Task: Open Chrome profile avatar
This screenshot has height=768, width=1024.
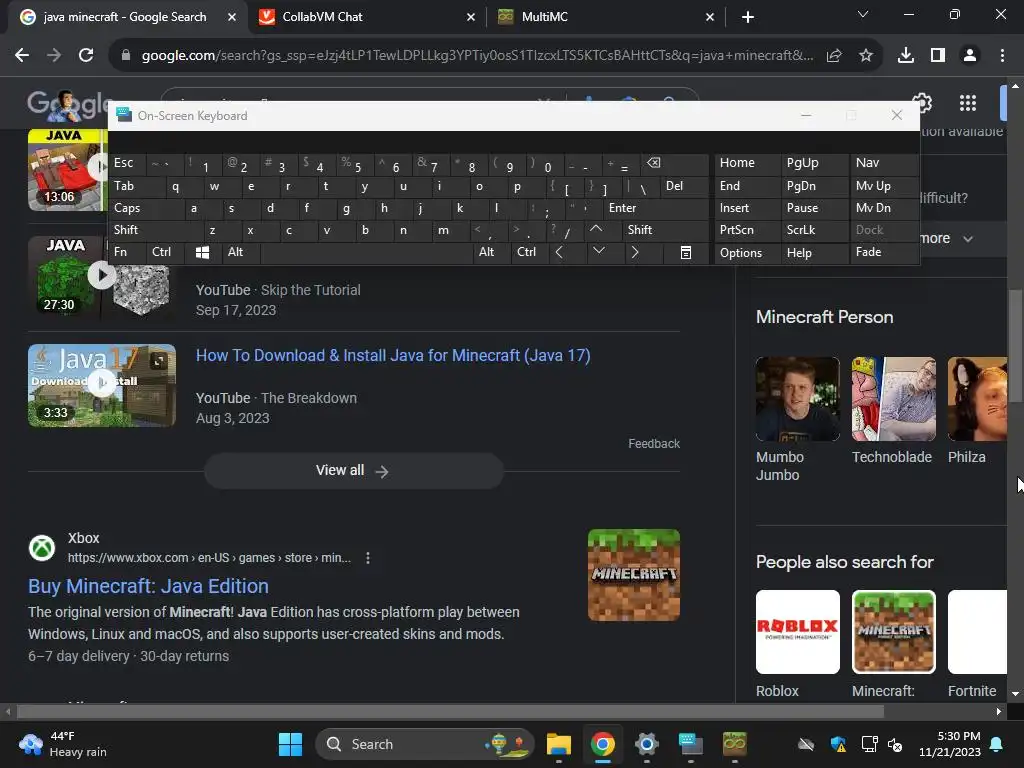Action: click(x=970, y=56)
